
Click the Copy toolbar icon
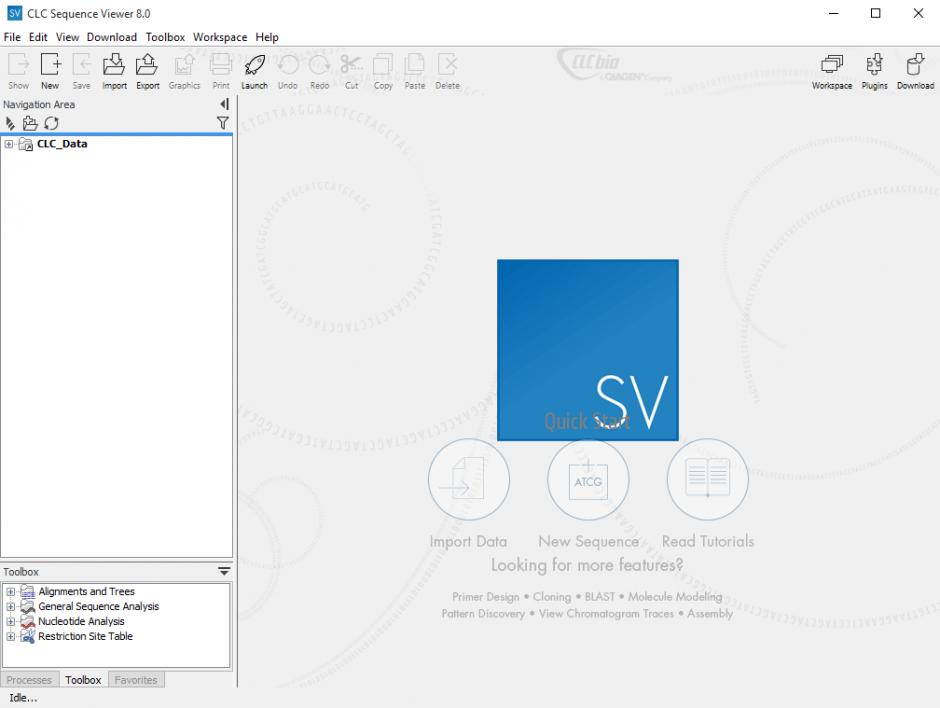[x=383, y=71]
